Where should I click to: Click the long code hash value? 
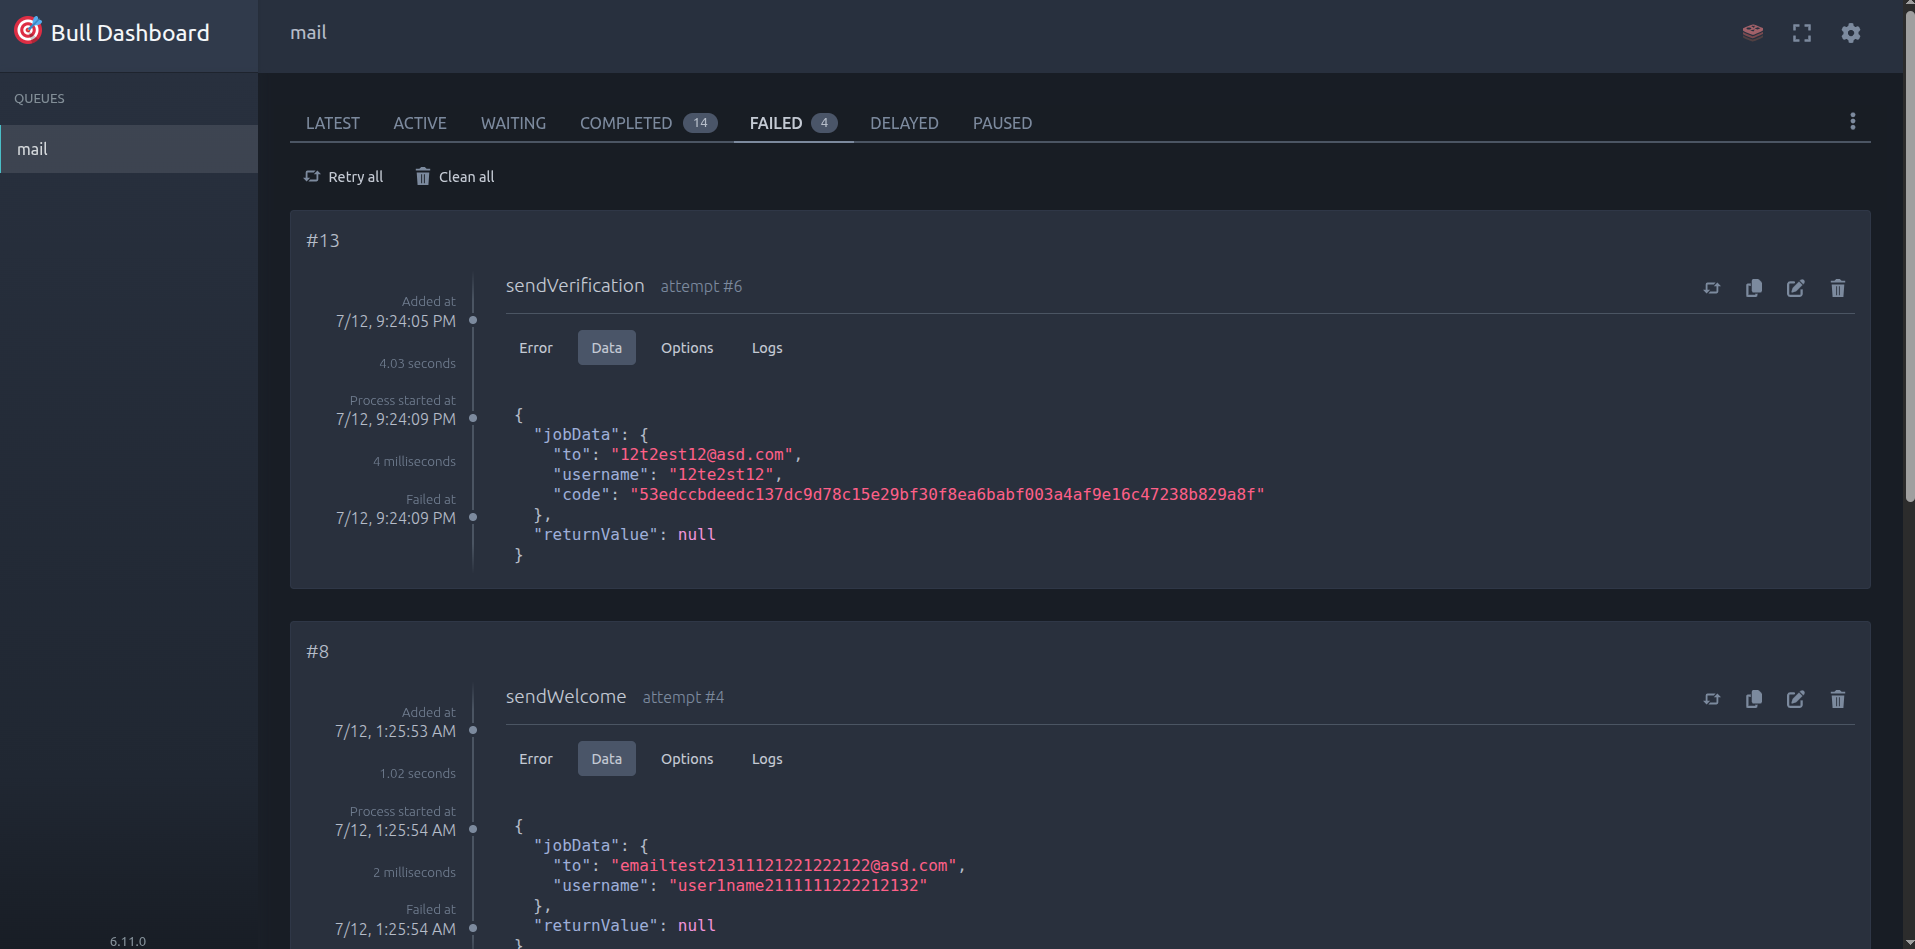[x=947, y=495]
